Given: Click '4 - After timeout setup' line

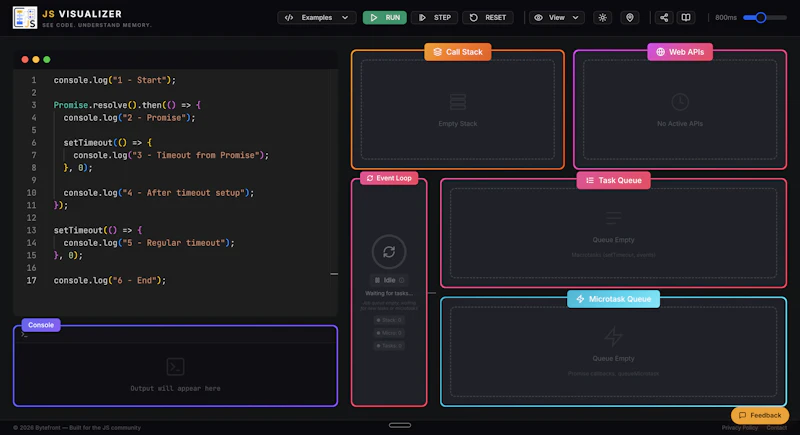Looking at the screenshot, I should (x=159, y=193).
